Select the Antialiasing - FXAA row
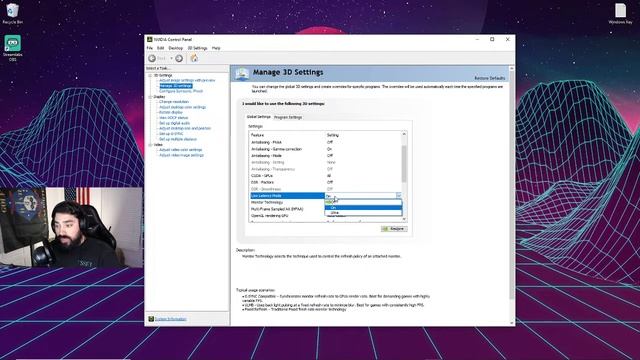 pos(325,142)
